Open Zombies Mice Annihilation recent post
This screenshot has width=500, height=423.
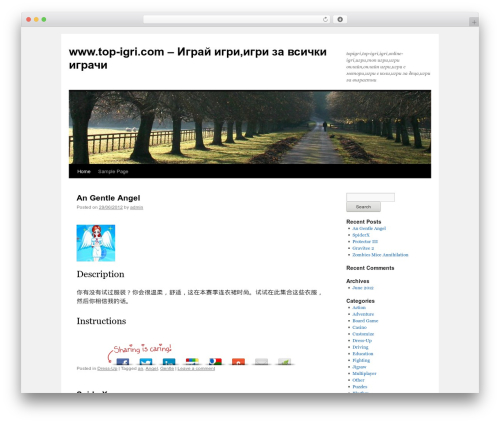[380, 255]
